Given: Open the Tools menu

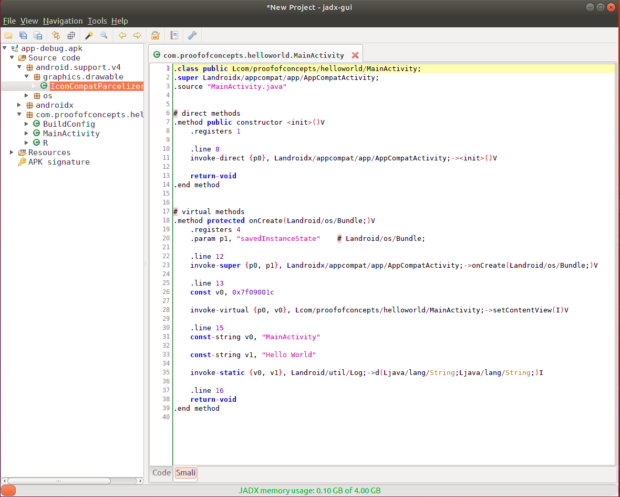Looking at the screenshot, I should (x=97, y=20).
